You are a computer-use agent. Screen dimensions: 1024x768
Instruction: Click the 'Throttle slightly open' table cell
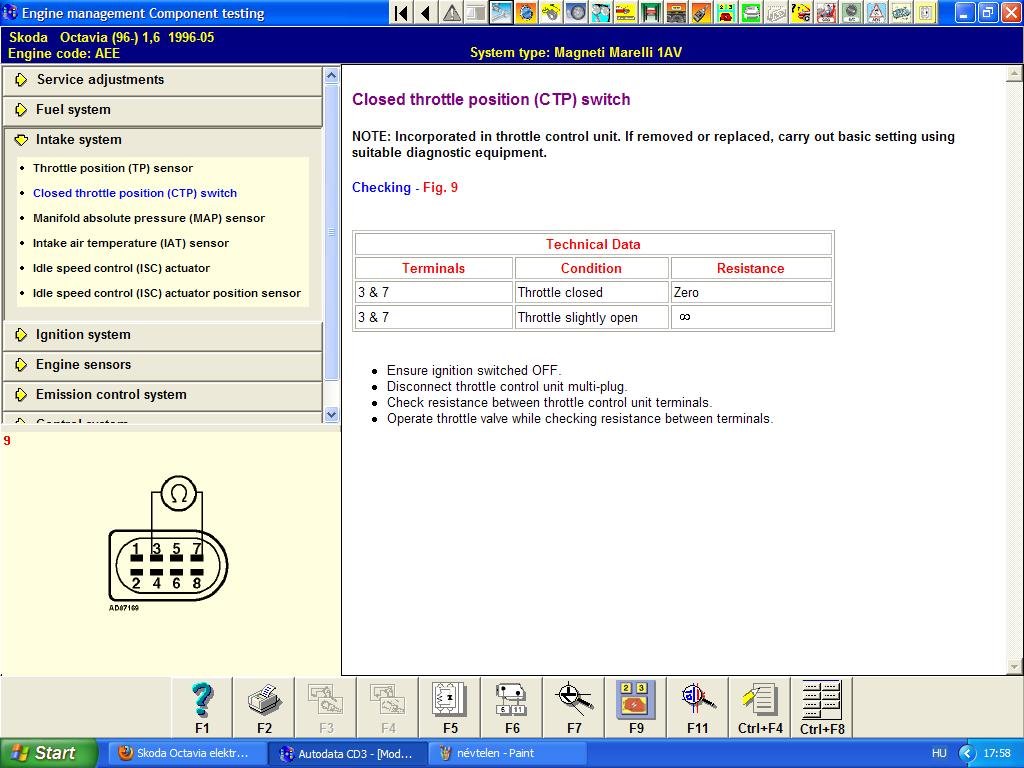pyautogui.click(x=592, y=317)
